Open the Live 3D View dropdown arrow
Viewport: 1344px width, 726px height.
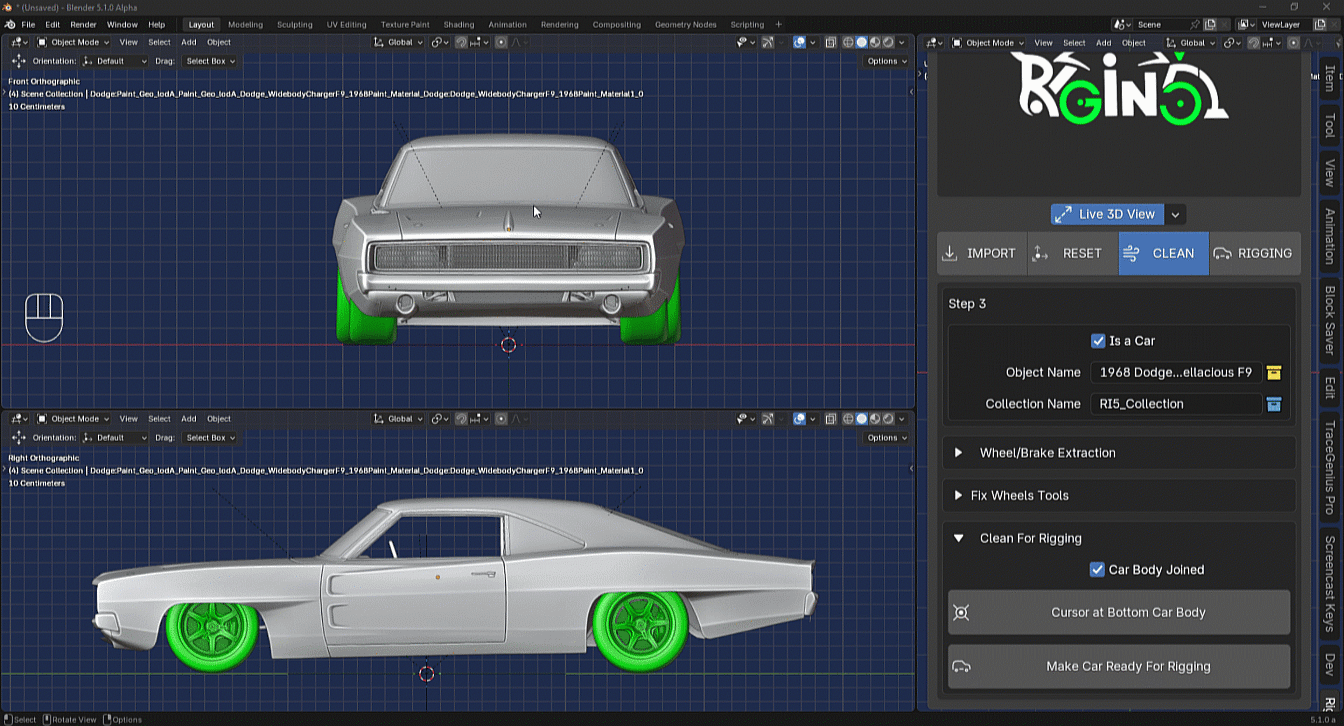click(x=1176, y=214)
